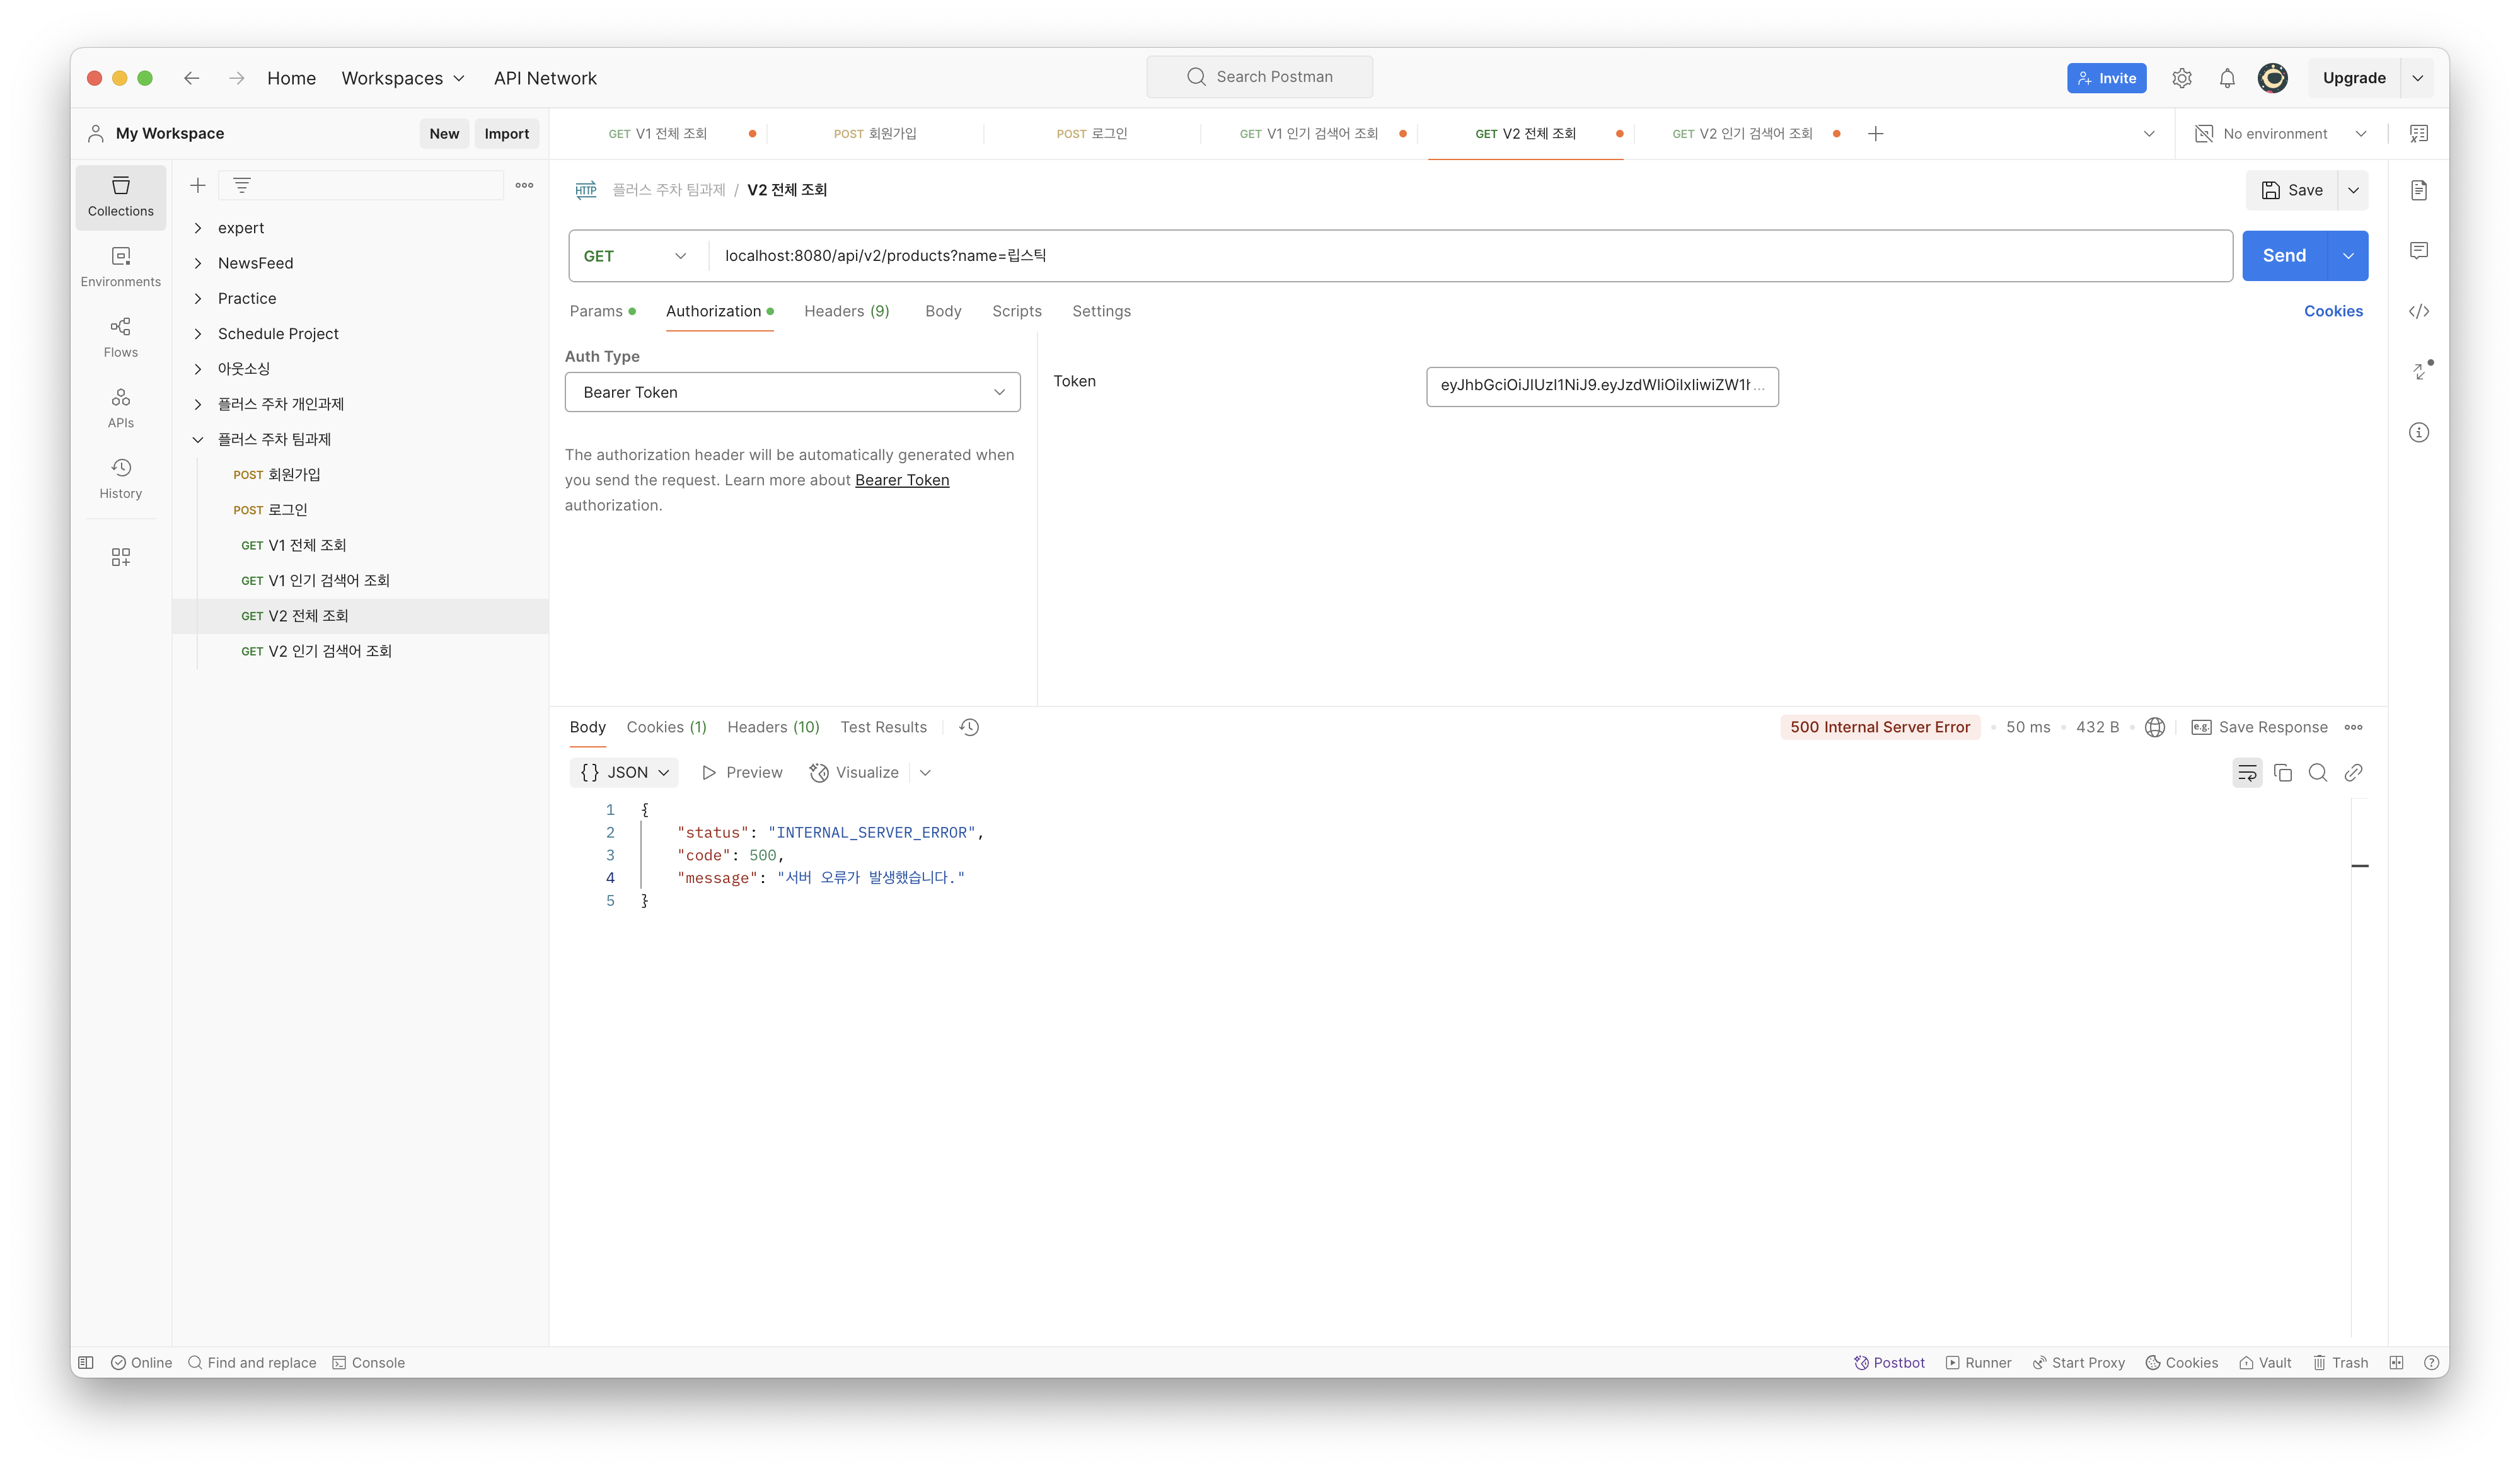The image size is (2520, 1471).
Task: Copy the response body with copy icon
Action: (2283, 772)
